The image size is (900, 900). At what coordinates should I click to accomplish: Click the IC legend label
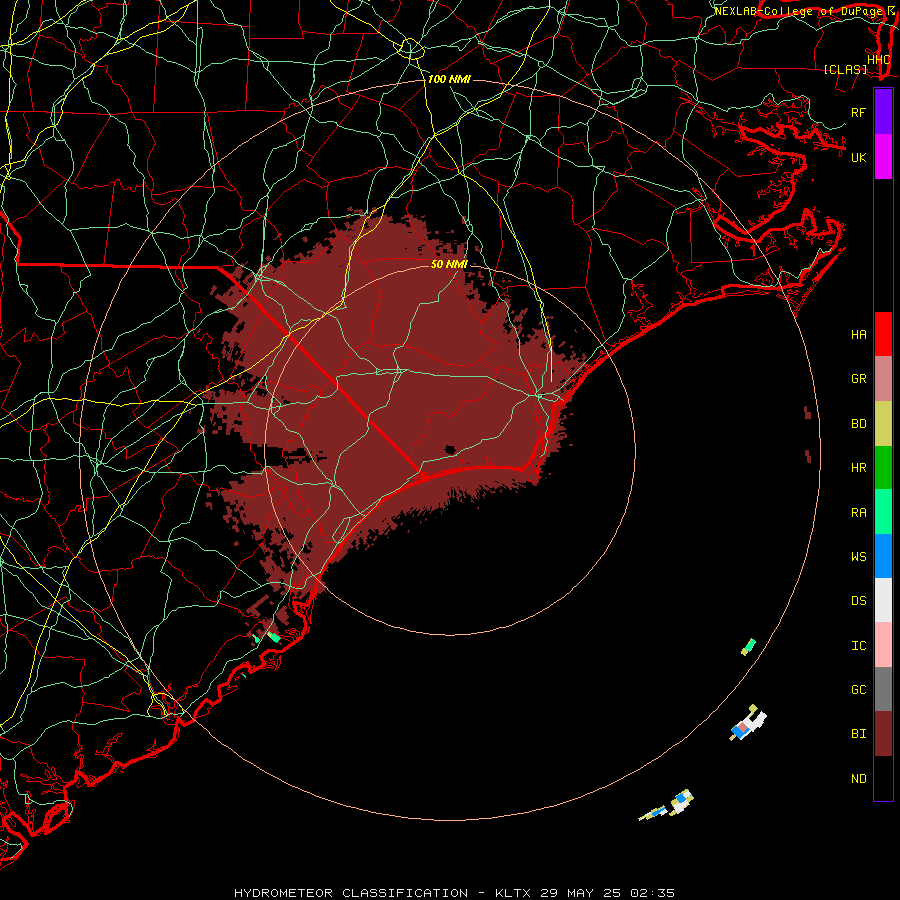click(x=859, y=646)
